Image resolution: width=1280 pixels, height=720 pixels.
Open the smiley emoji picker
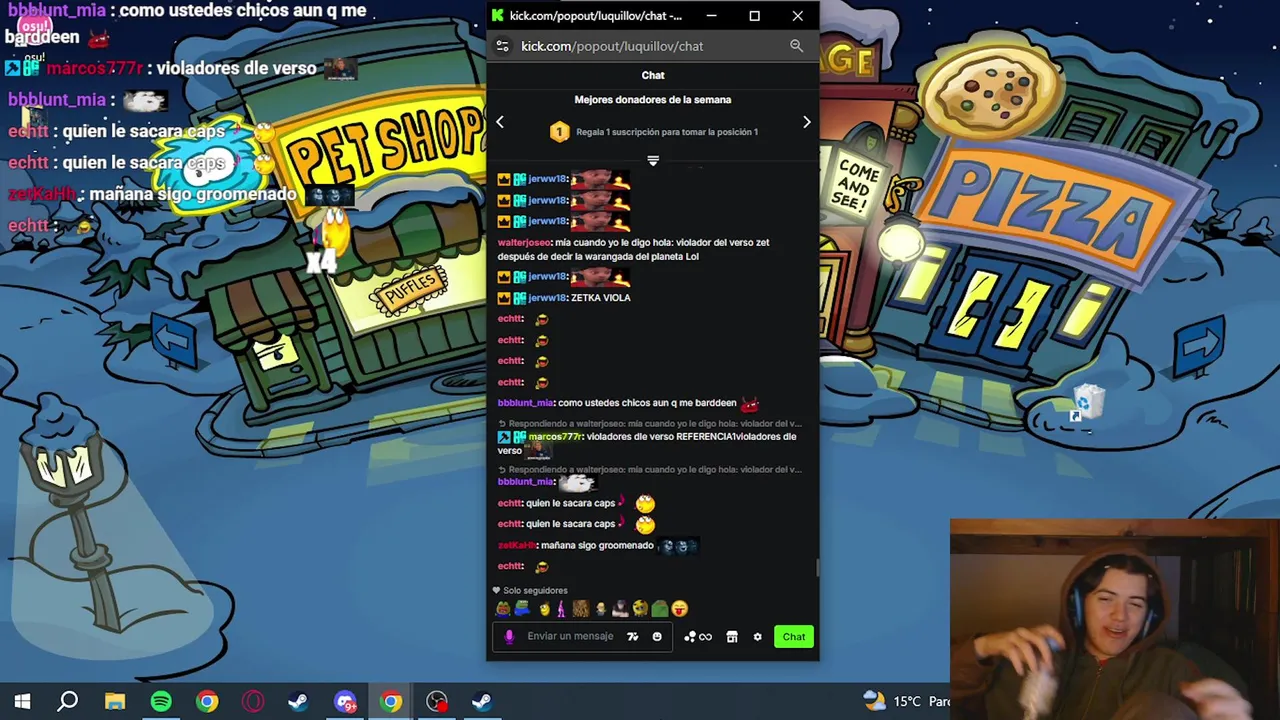pyautogui.click(x=657, y=636)
